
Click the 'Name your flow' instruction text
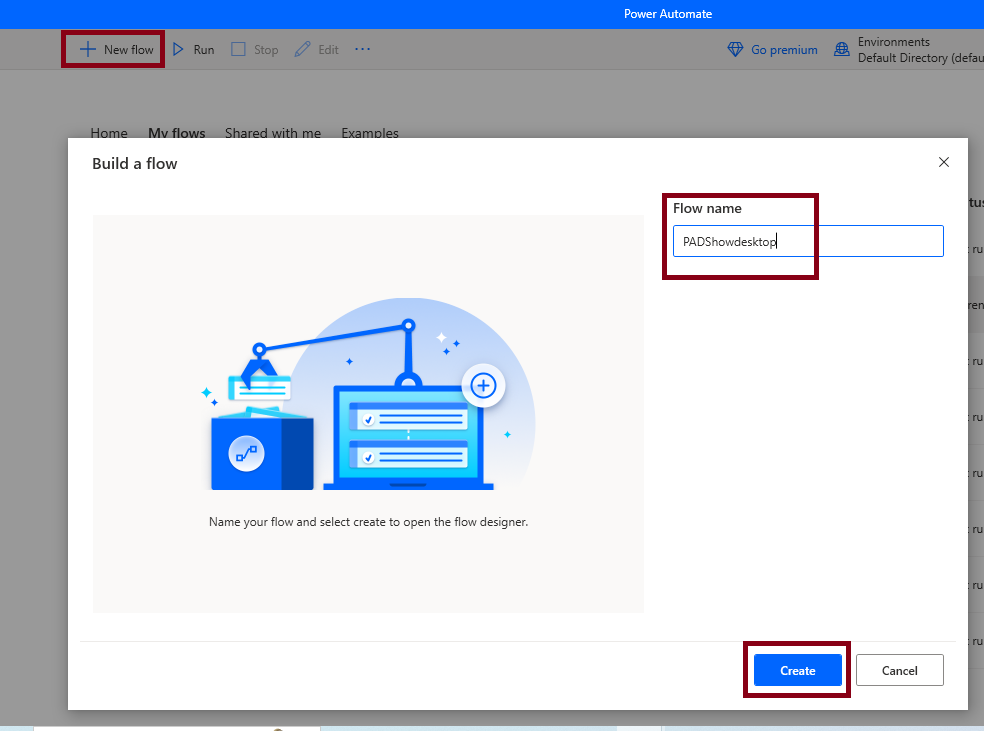point(368,522)
